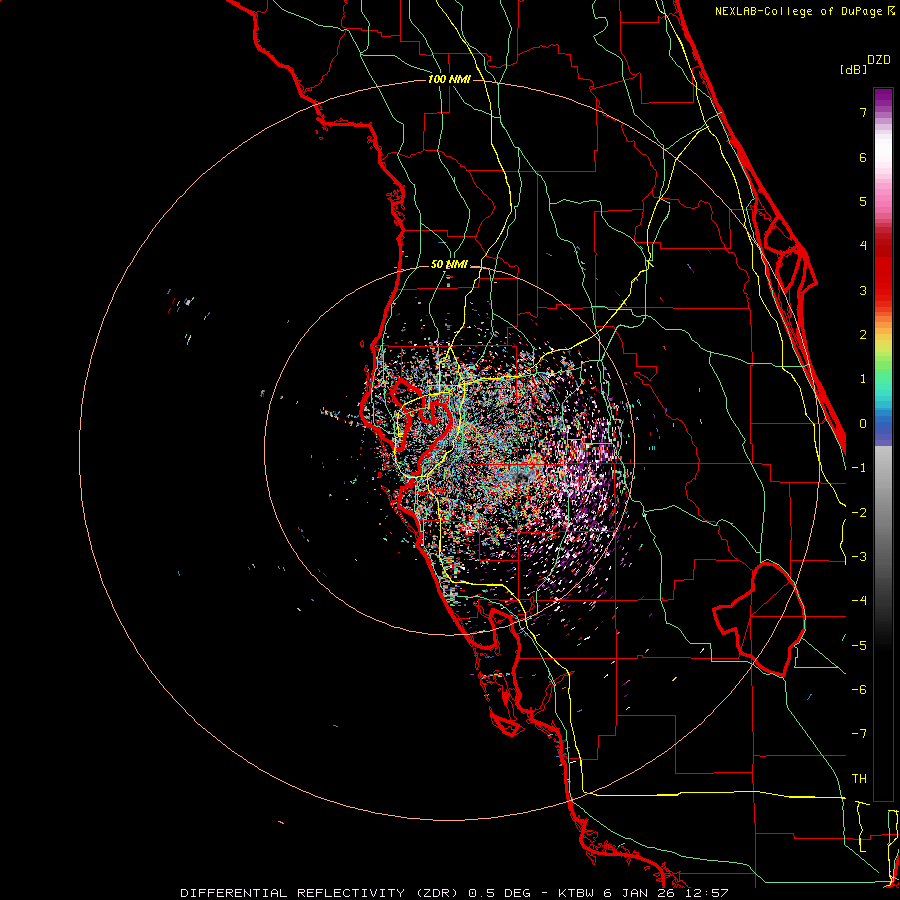Viewport: 900px width, 900px height.
Task: Click the -3 value on color scale
Action: click(x=859, y=557)
